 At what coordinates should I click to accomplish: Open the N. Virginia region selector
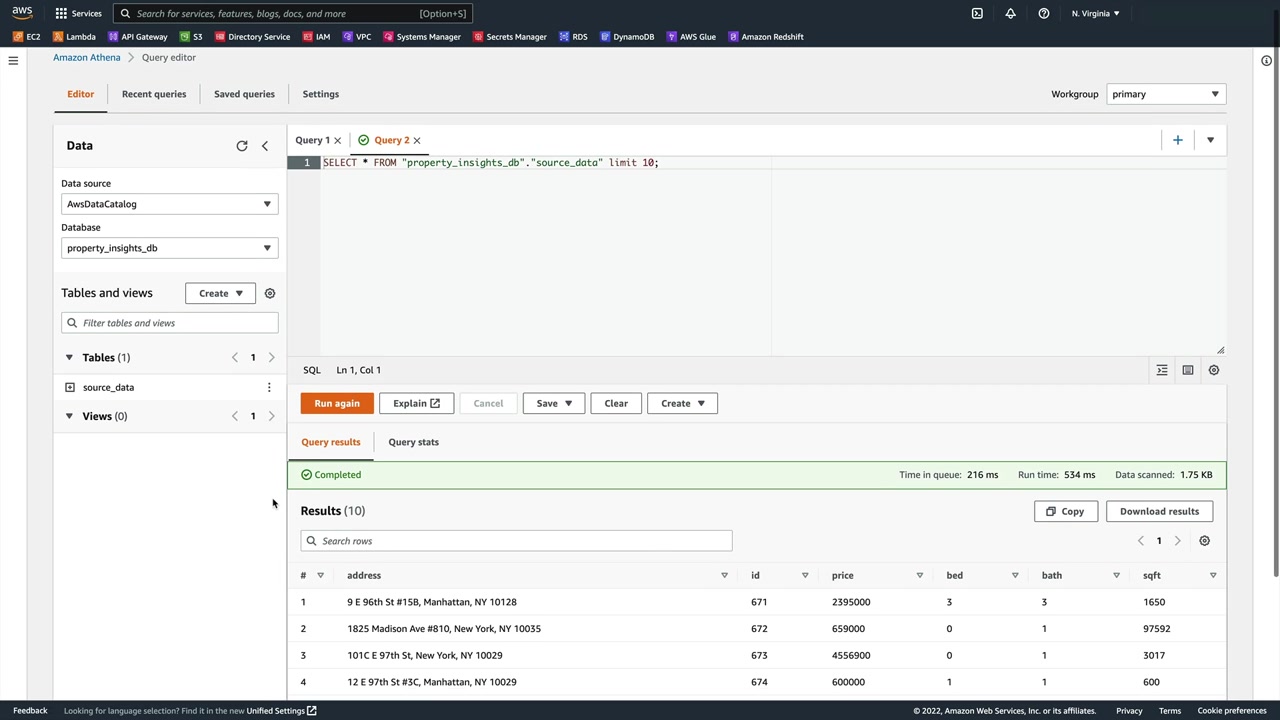click(x=1095, y=13)
